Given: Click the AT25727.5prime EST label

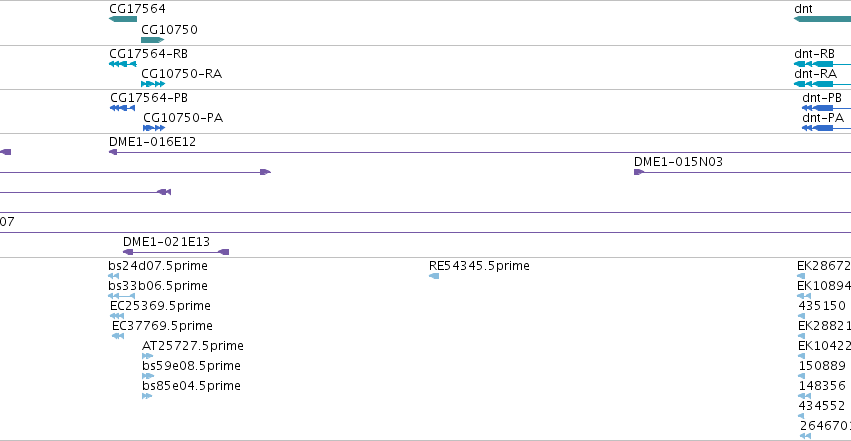Looking at the screenshot, I should pyautogui.click(x=193, y=346).
